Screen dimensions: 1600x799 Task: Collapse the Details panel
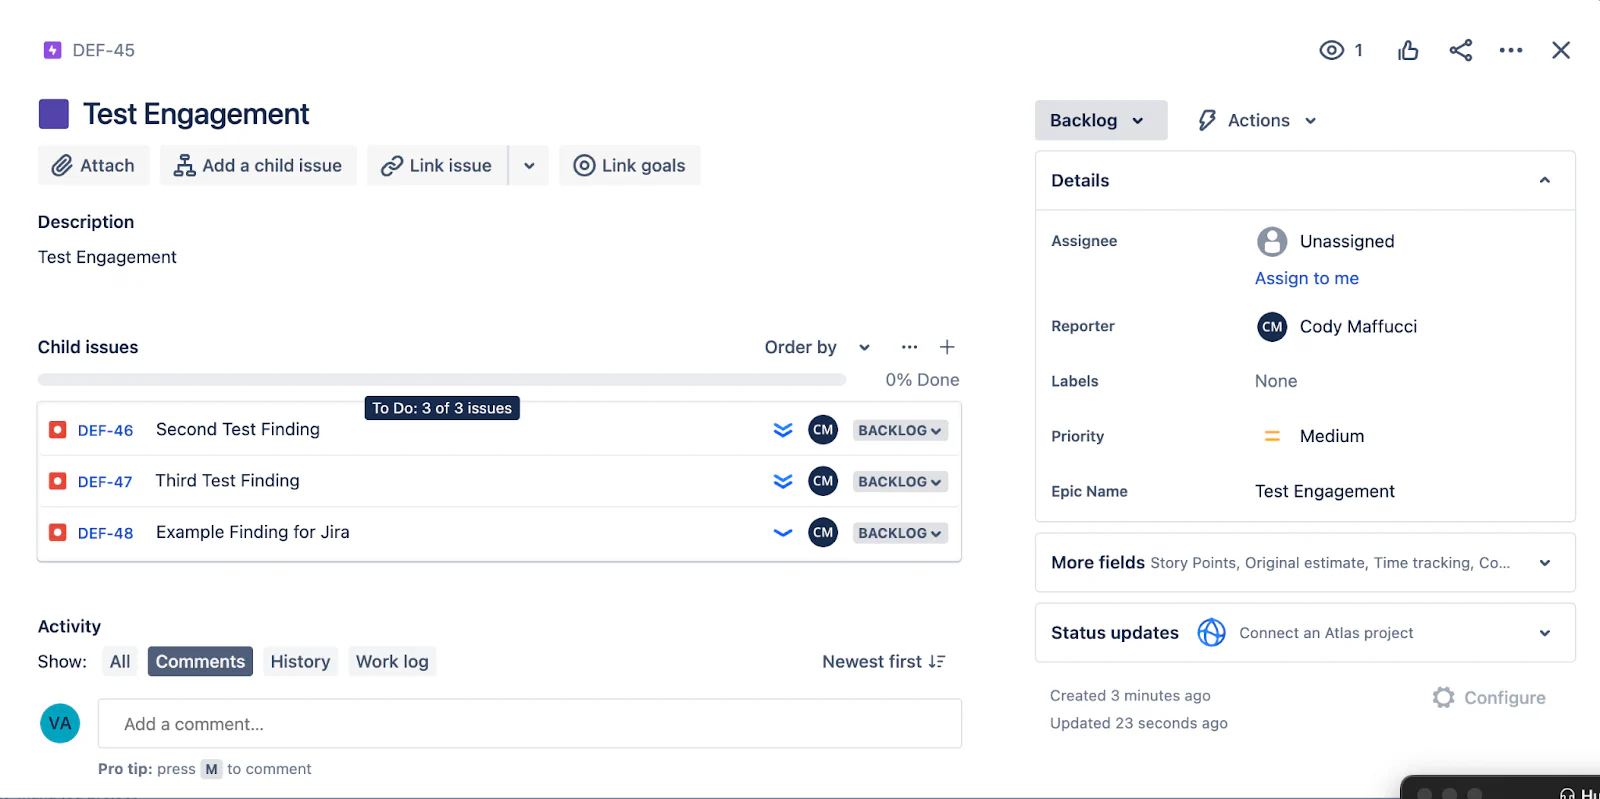pos(1544,181)
